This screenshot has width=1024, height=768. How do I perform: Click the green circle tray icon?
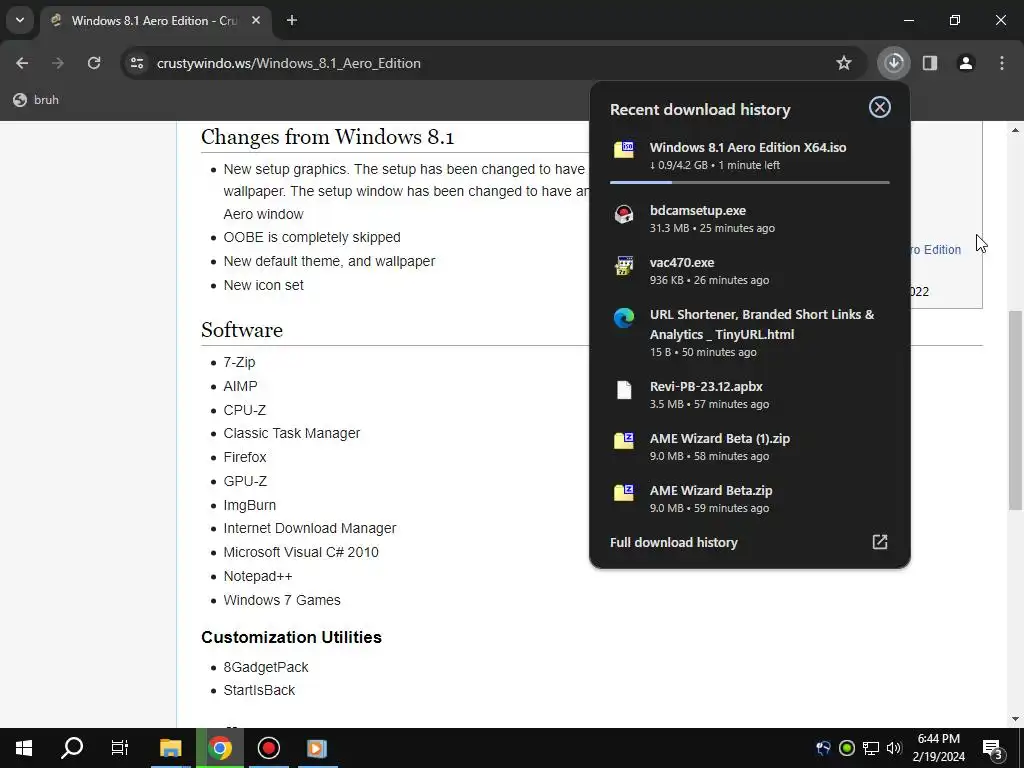847,748
